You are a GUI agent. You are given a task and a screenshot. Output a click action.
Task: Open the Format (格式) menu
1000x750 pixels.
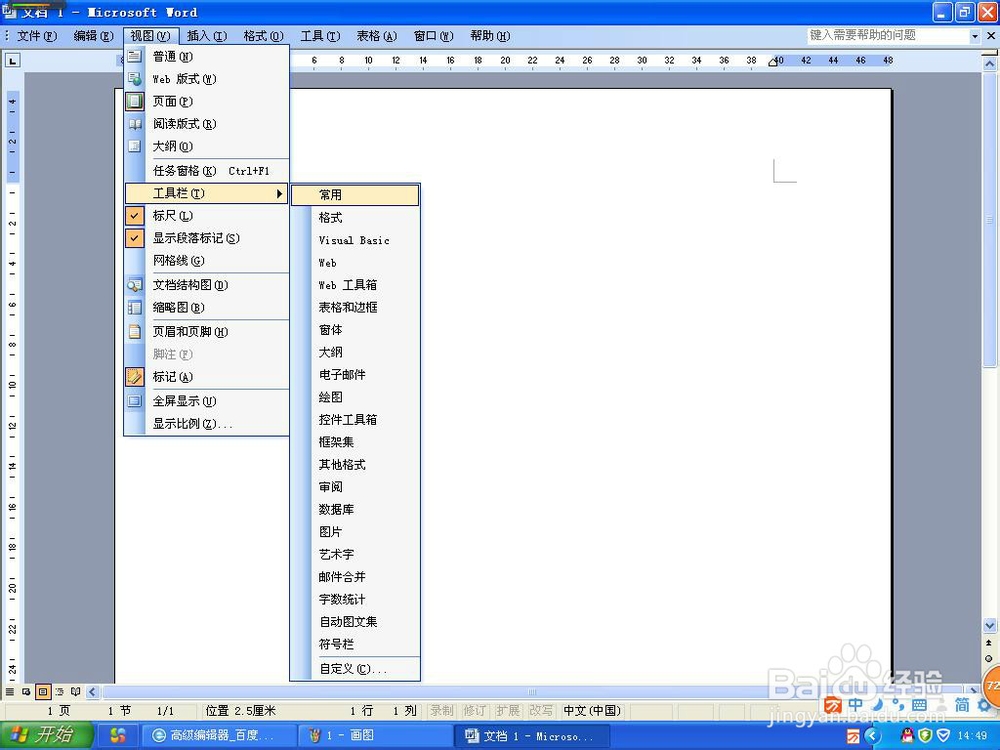coord(263,36)
